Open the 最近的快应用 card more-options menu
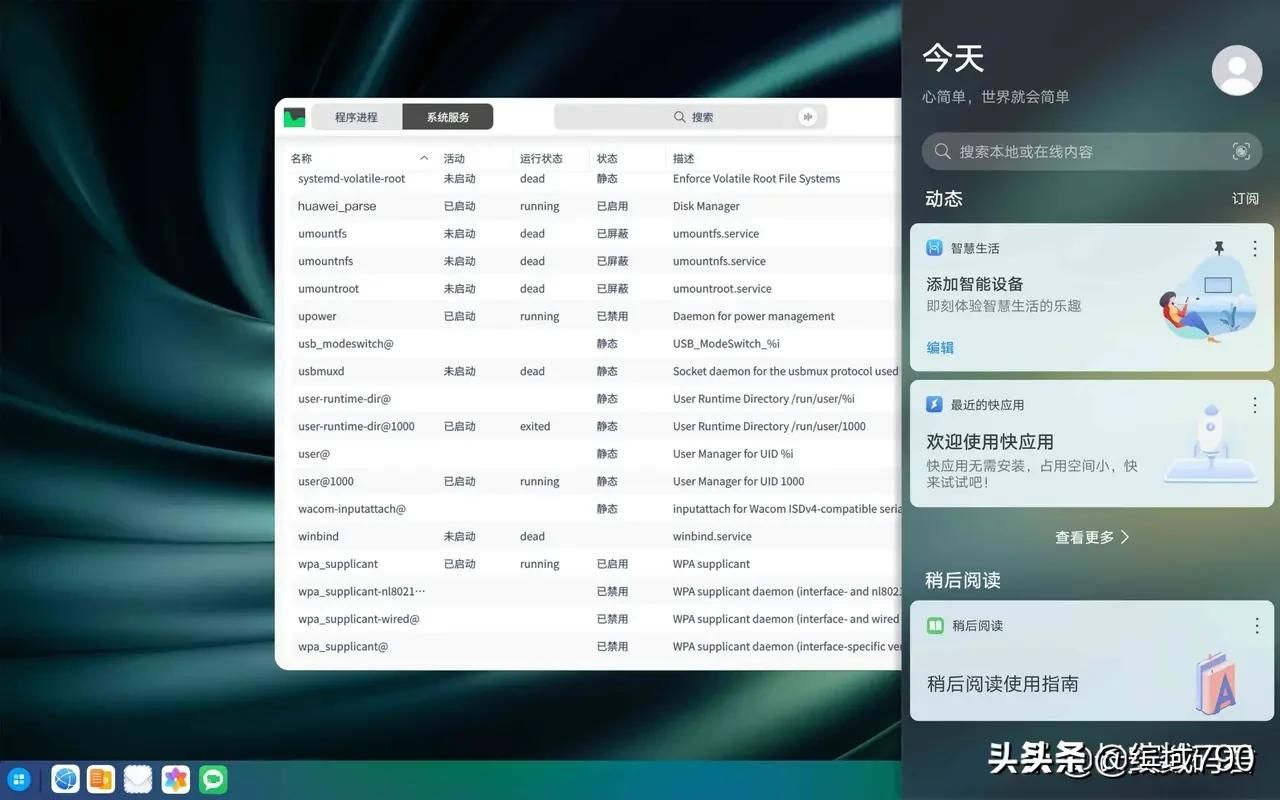The image size is (1280, 800). (x=1255, y=405)
